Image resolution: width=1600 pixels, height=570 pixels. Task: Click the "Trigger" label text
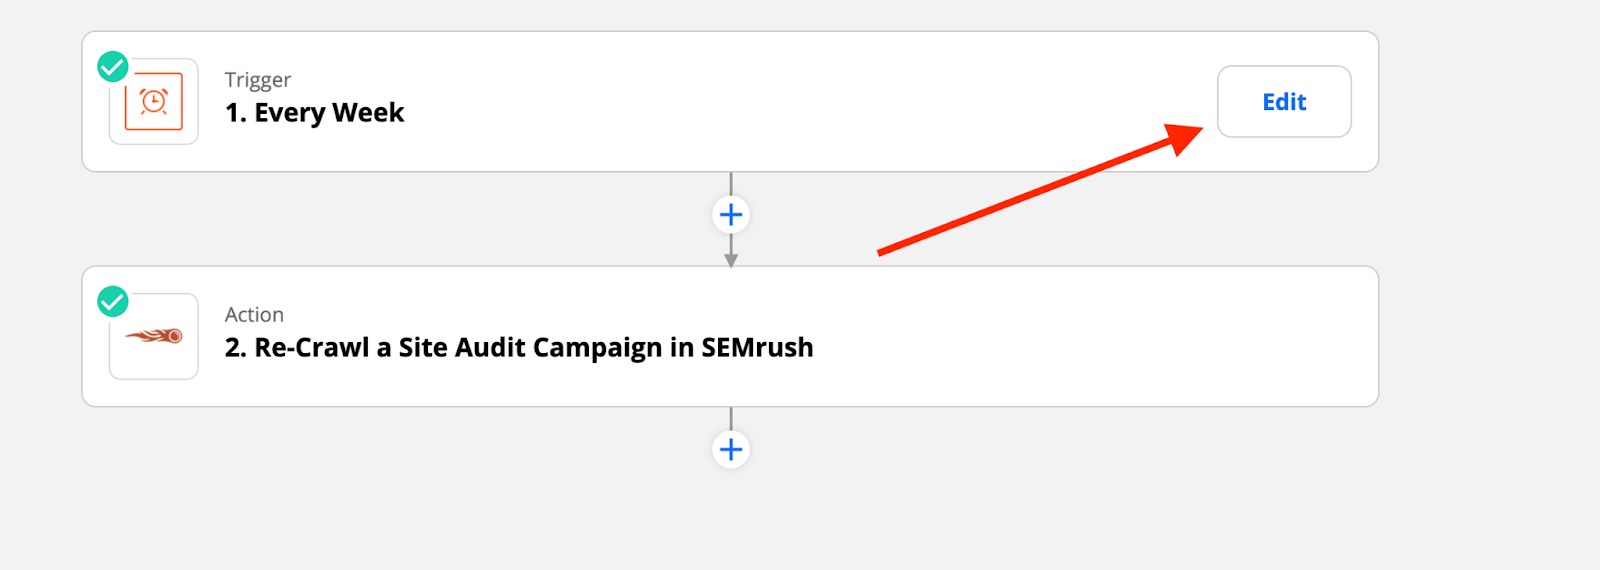257,80
